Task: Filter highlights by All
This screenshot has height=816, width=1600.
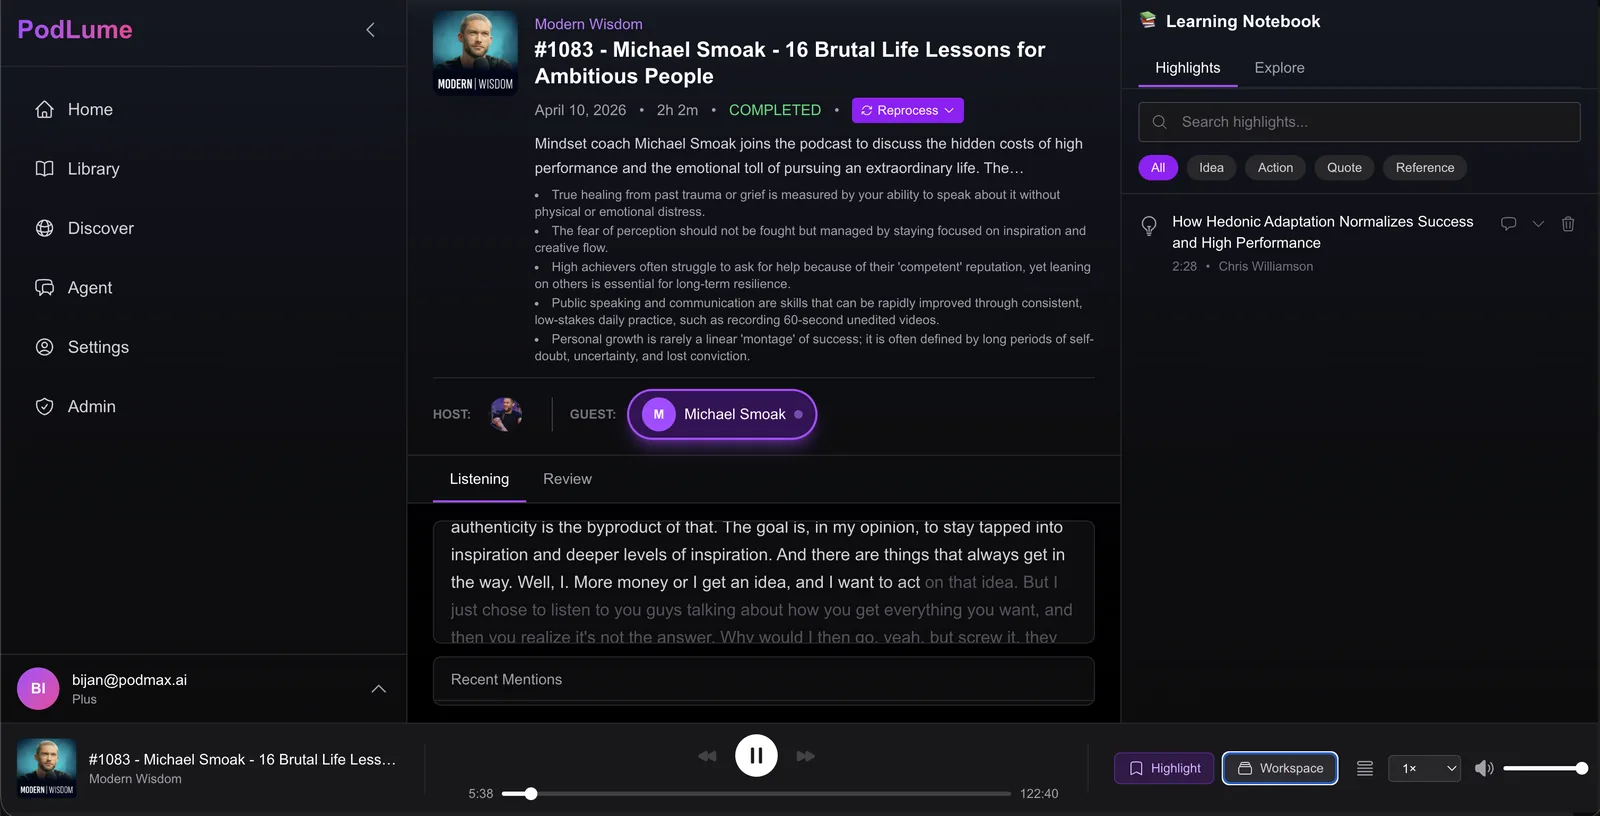Action: point(1158,168)
